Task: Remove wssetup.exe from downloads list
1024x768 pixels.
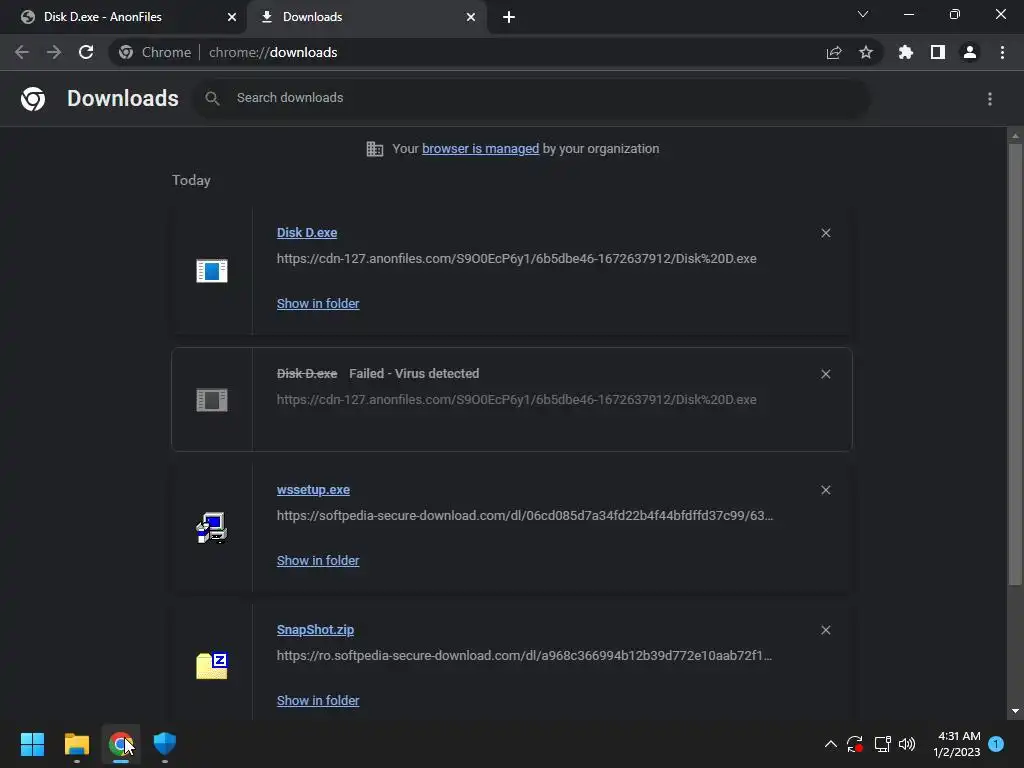Action: click(825, 490)
